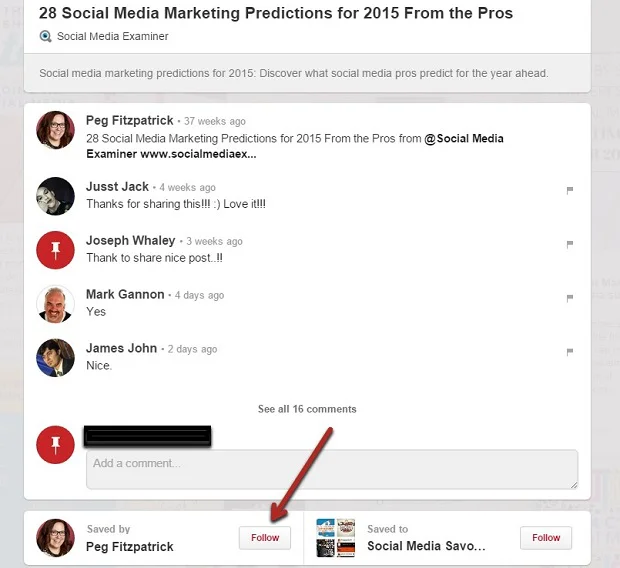Report Mark Gannon's comment with flag icon
The width and height of the screenshot is (620, 568).
click(570, 298)
